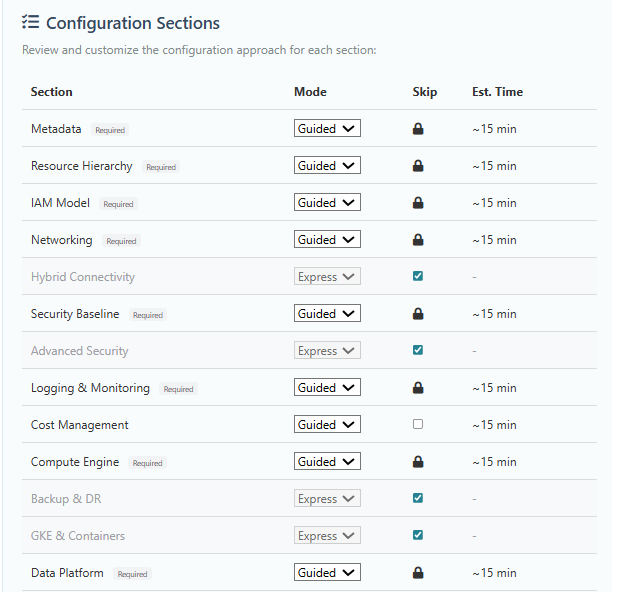Click the Compute Engine lock icon
The image size is (626, 592).
(x=418, y=462)
